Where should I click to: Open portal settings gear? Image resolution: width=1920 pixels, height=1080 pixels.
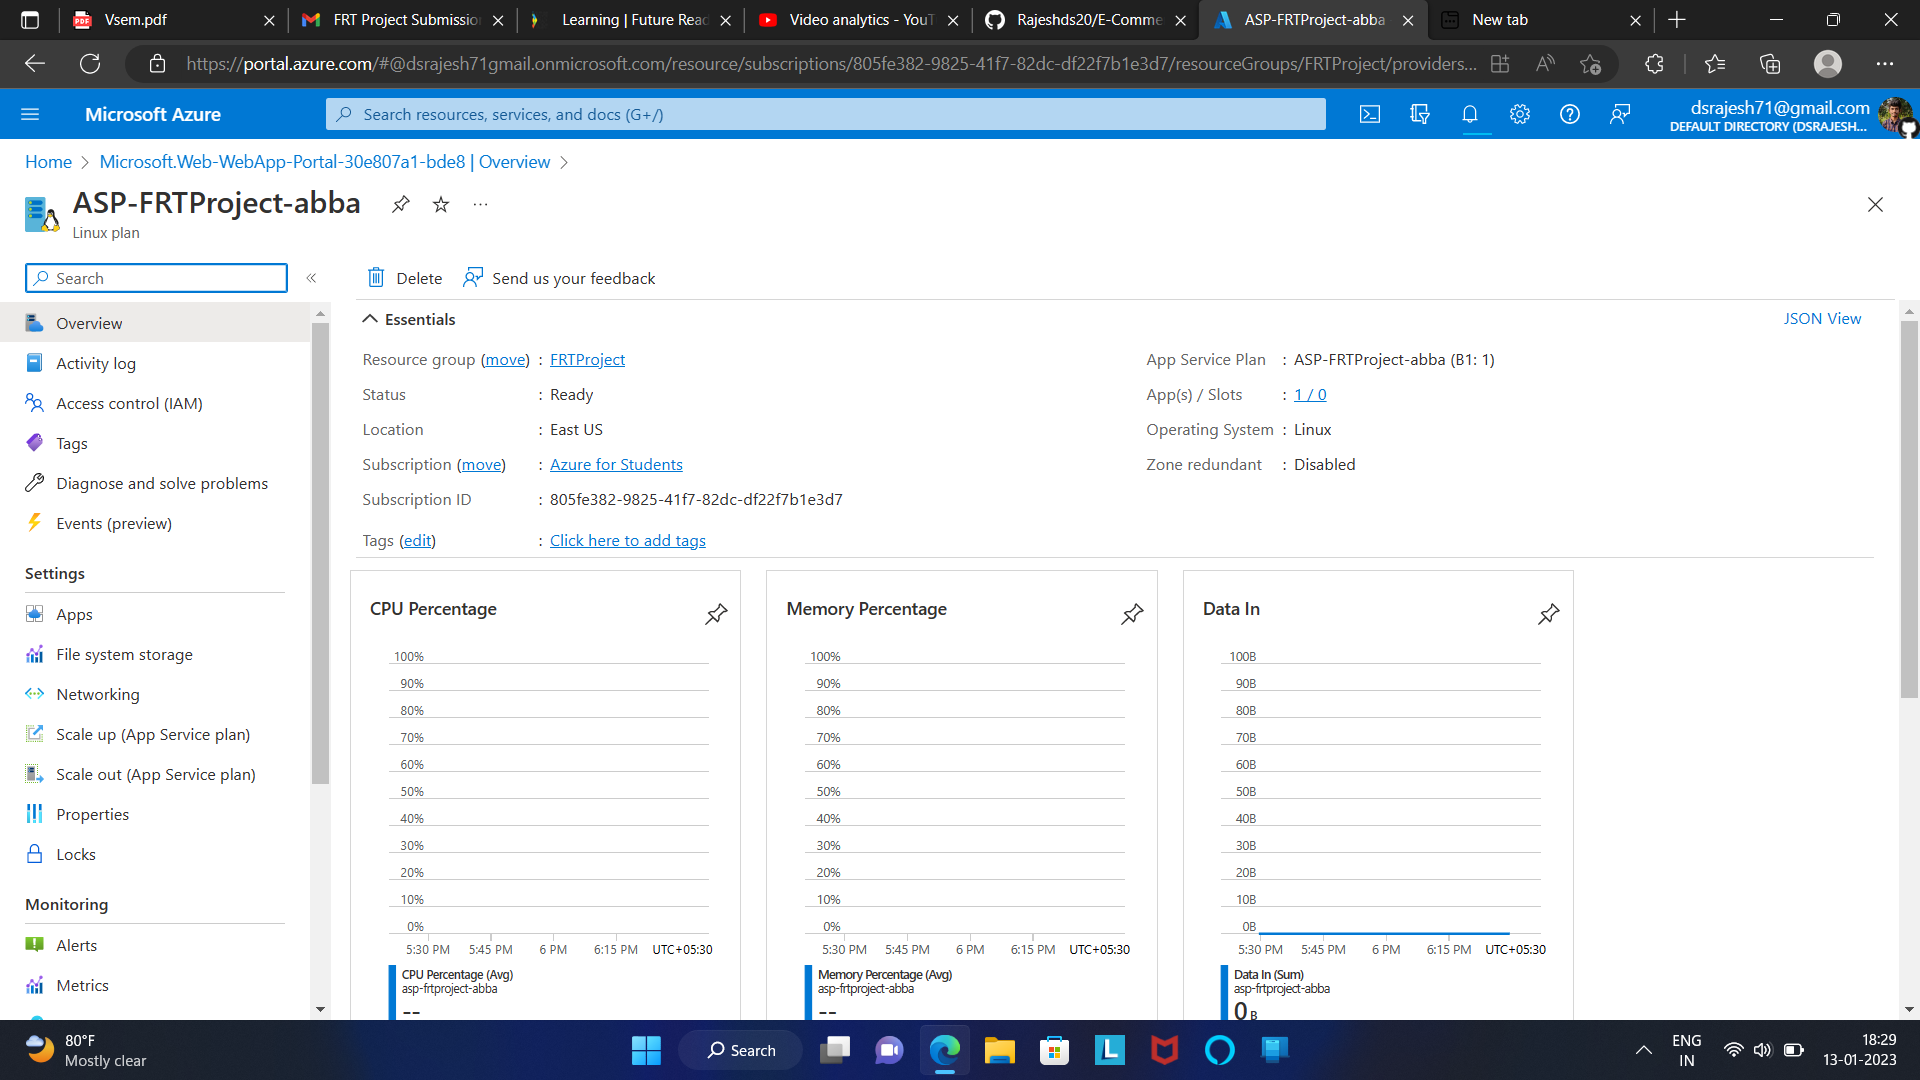point(1519,114)
